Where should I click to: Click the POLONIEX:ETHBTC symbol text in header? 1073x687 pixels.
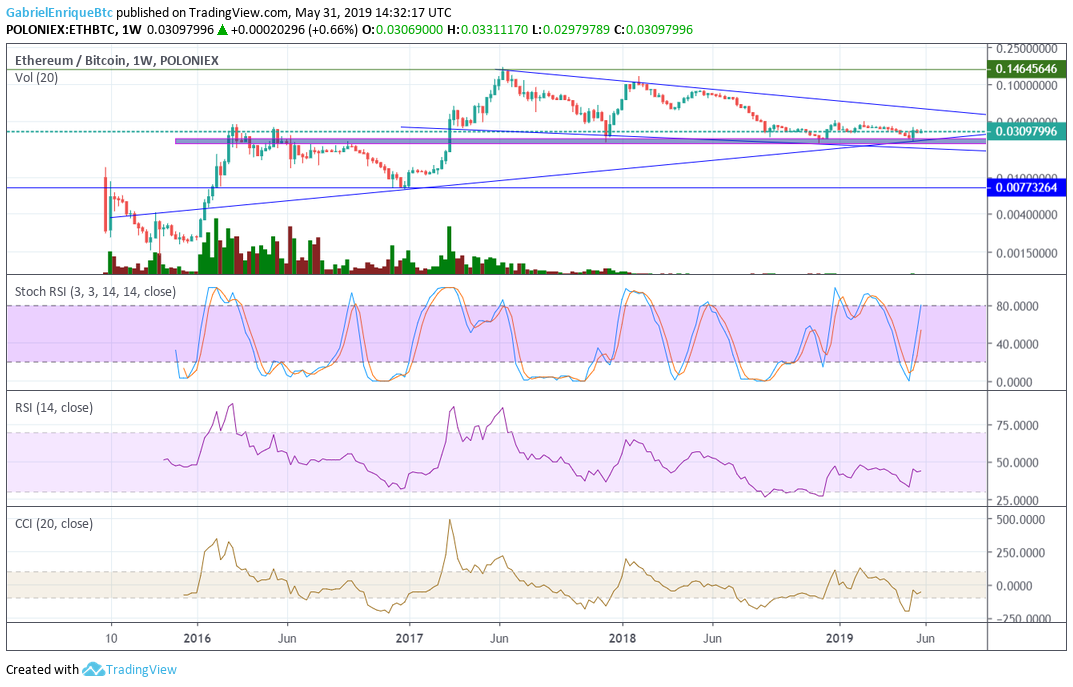(60, 29)
